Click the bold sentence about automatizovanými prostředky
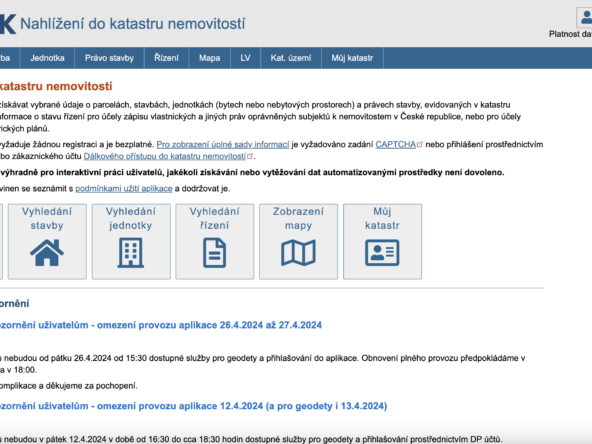Screen dimensions: 592x444 [x=252, y=173]
